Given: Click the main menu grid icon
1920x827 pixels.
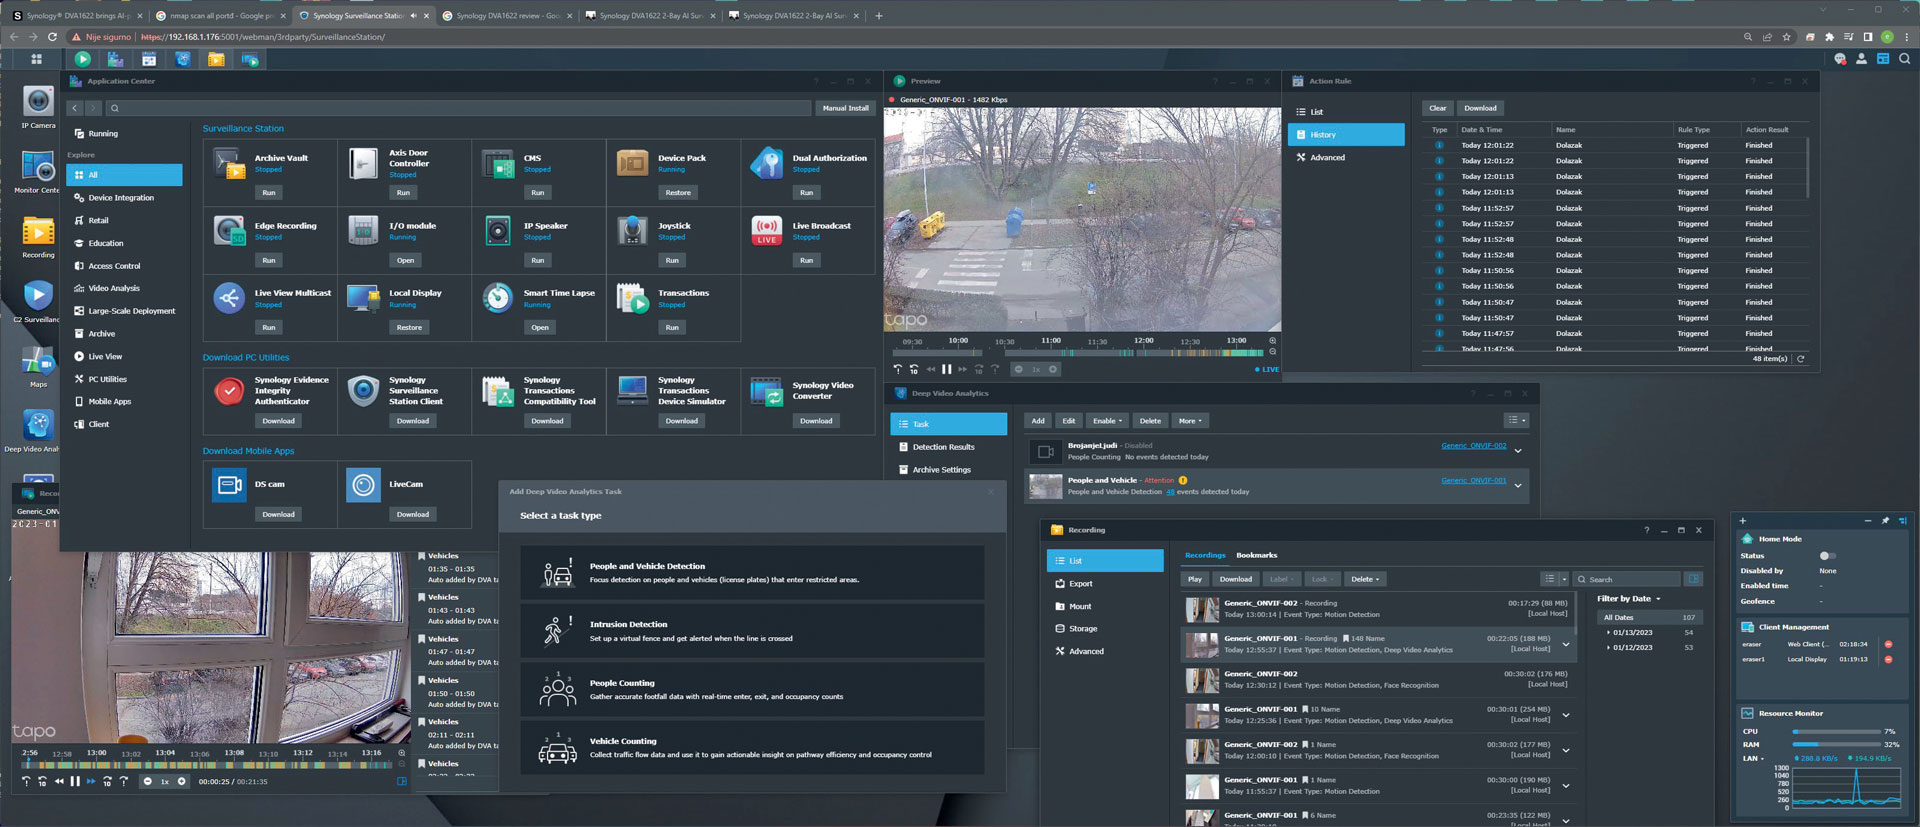Looking at the screenshot, I should pyautogui.click(x=36, y=59).
